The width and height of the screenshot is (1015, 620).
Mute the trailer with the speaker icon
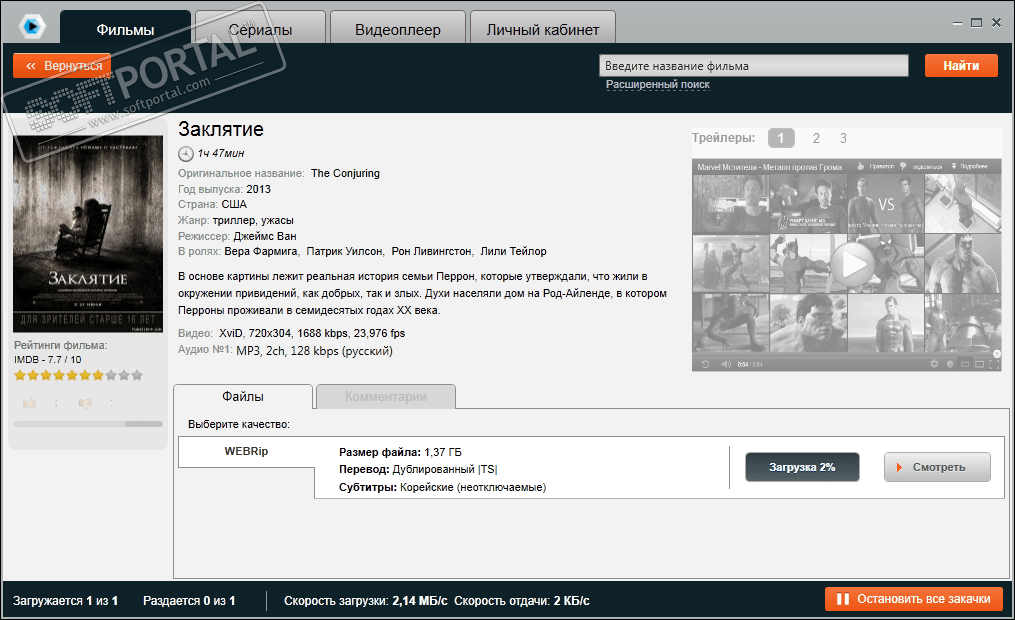[726, 364]
